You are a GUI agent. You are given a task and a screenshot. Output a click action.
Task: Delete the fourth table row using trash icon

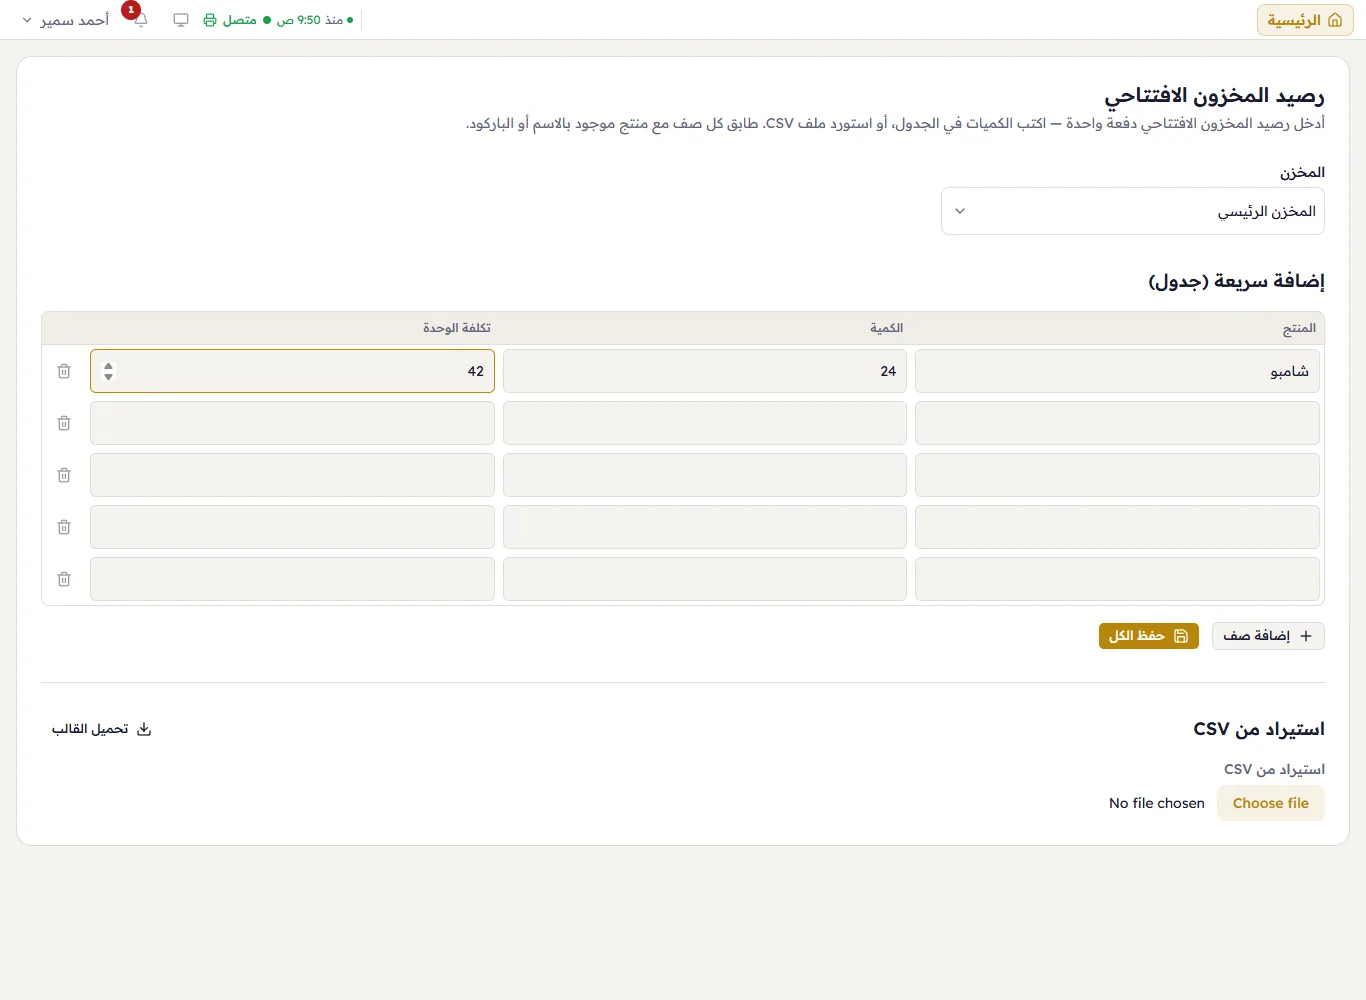tap(64, 527)
